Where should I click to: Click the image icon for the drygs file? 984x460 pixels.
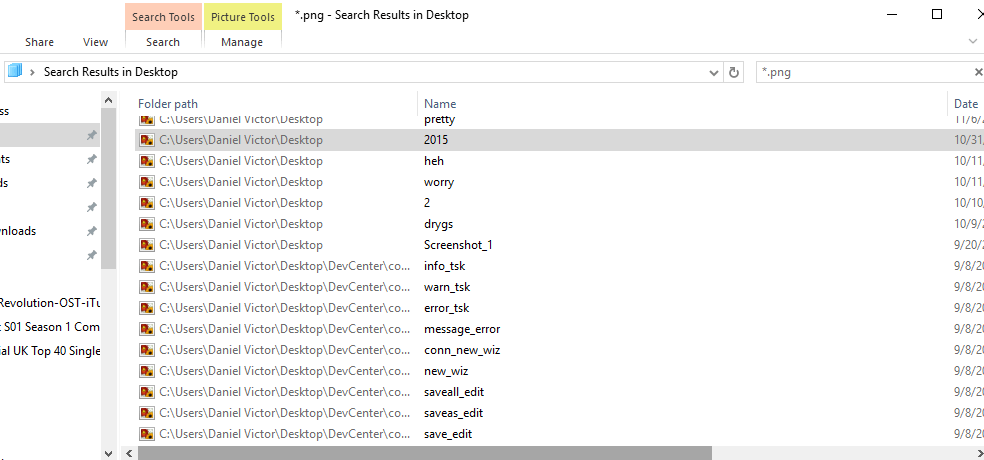point(146,224)
